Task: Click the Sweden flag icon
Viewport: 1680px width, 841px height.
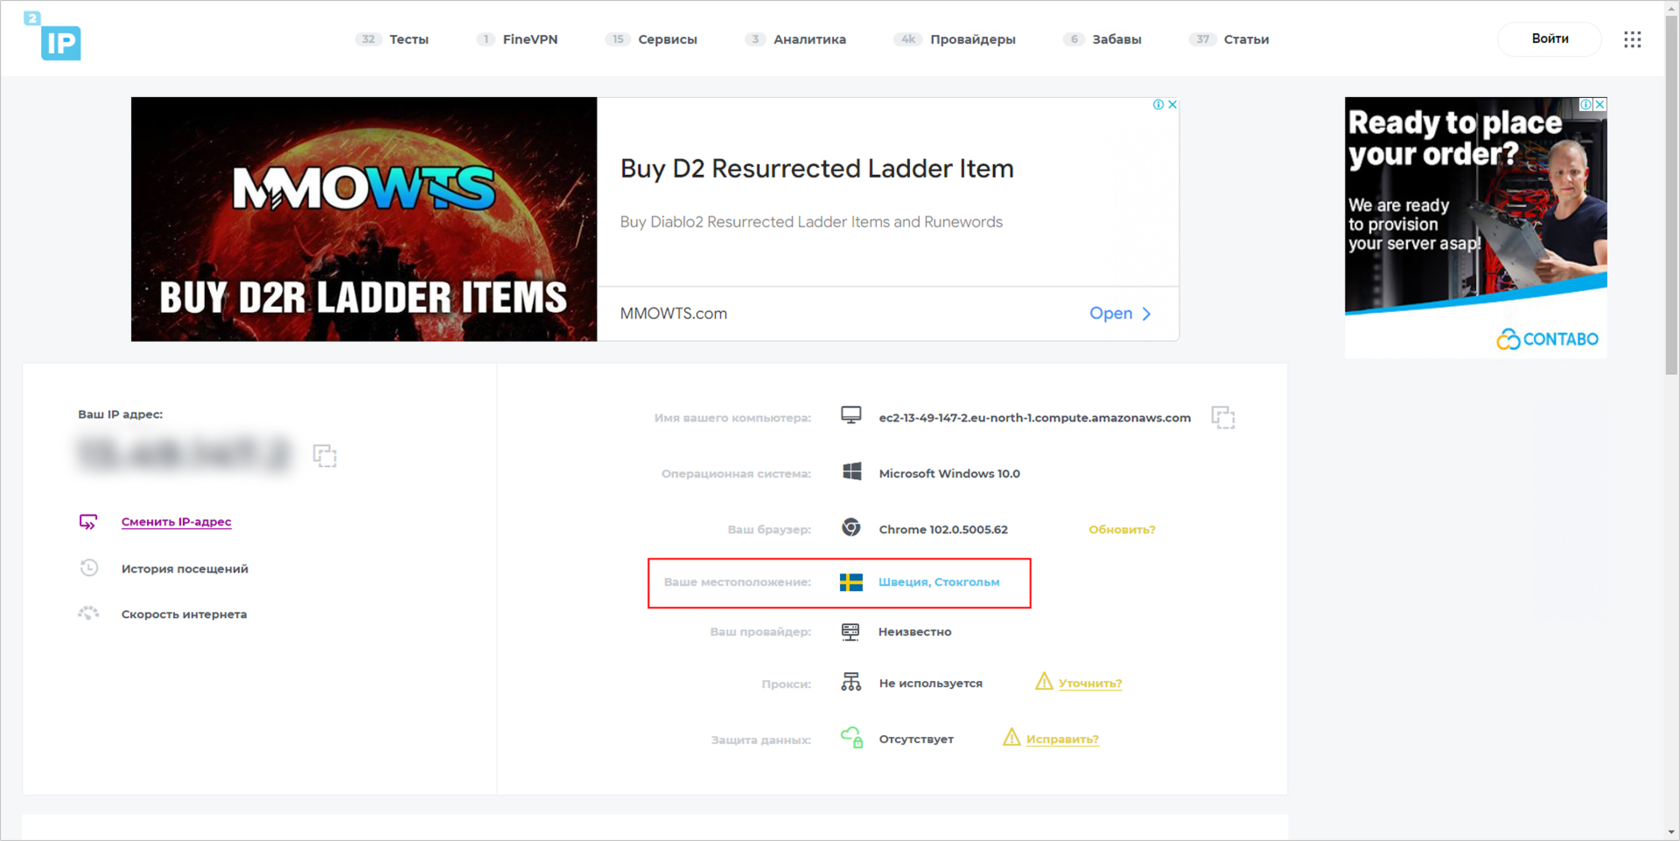Action: tap(851, 582)
